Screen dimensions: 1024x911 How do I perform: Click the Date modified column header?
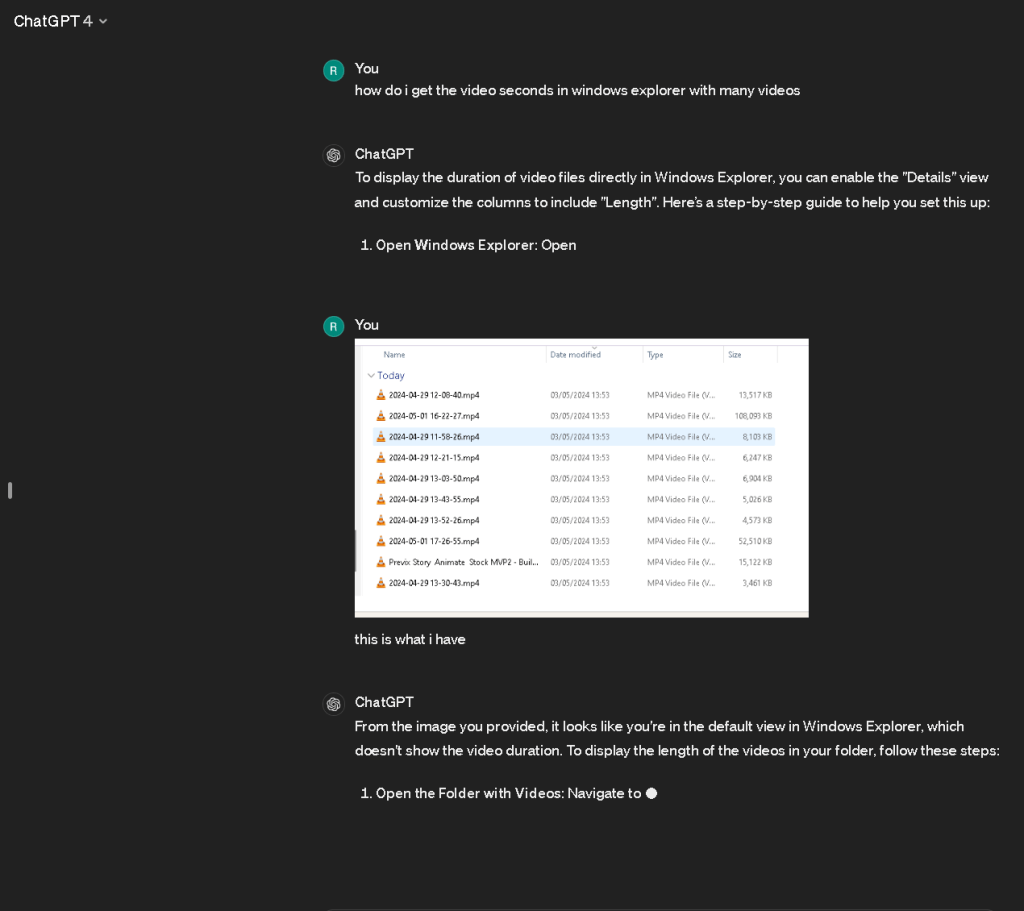pos(575,355)
